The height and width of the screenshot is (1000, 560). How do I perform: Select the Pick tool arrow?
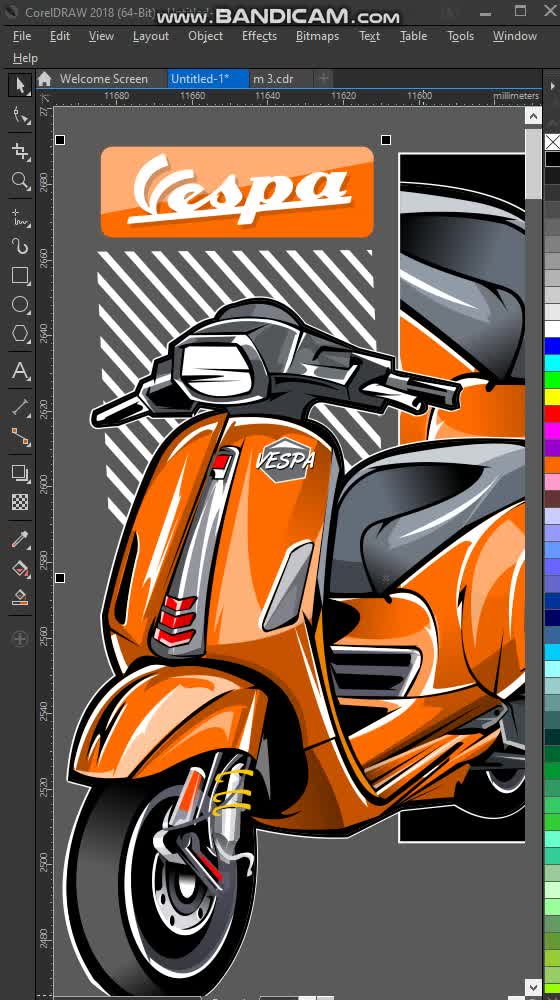[20, 85]
